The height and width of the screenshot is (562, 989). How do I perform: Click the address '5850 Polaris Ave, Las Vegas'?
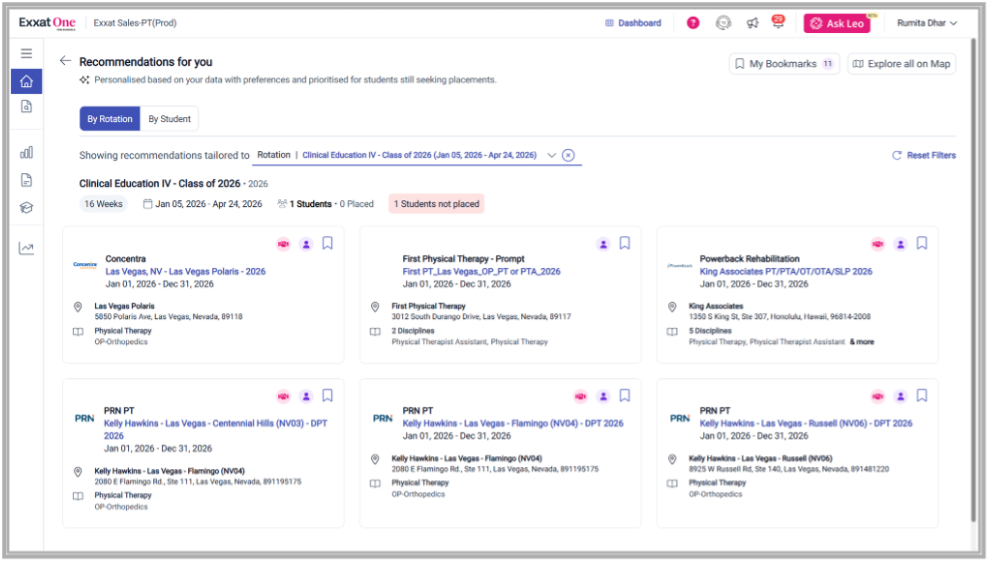(168, 317)
